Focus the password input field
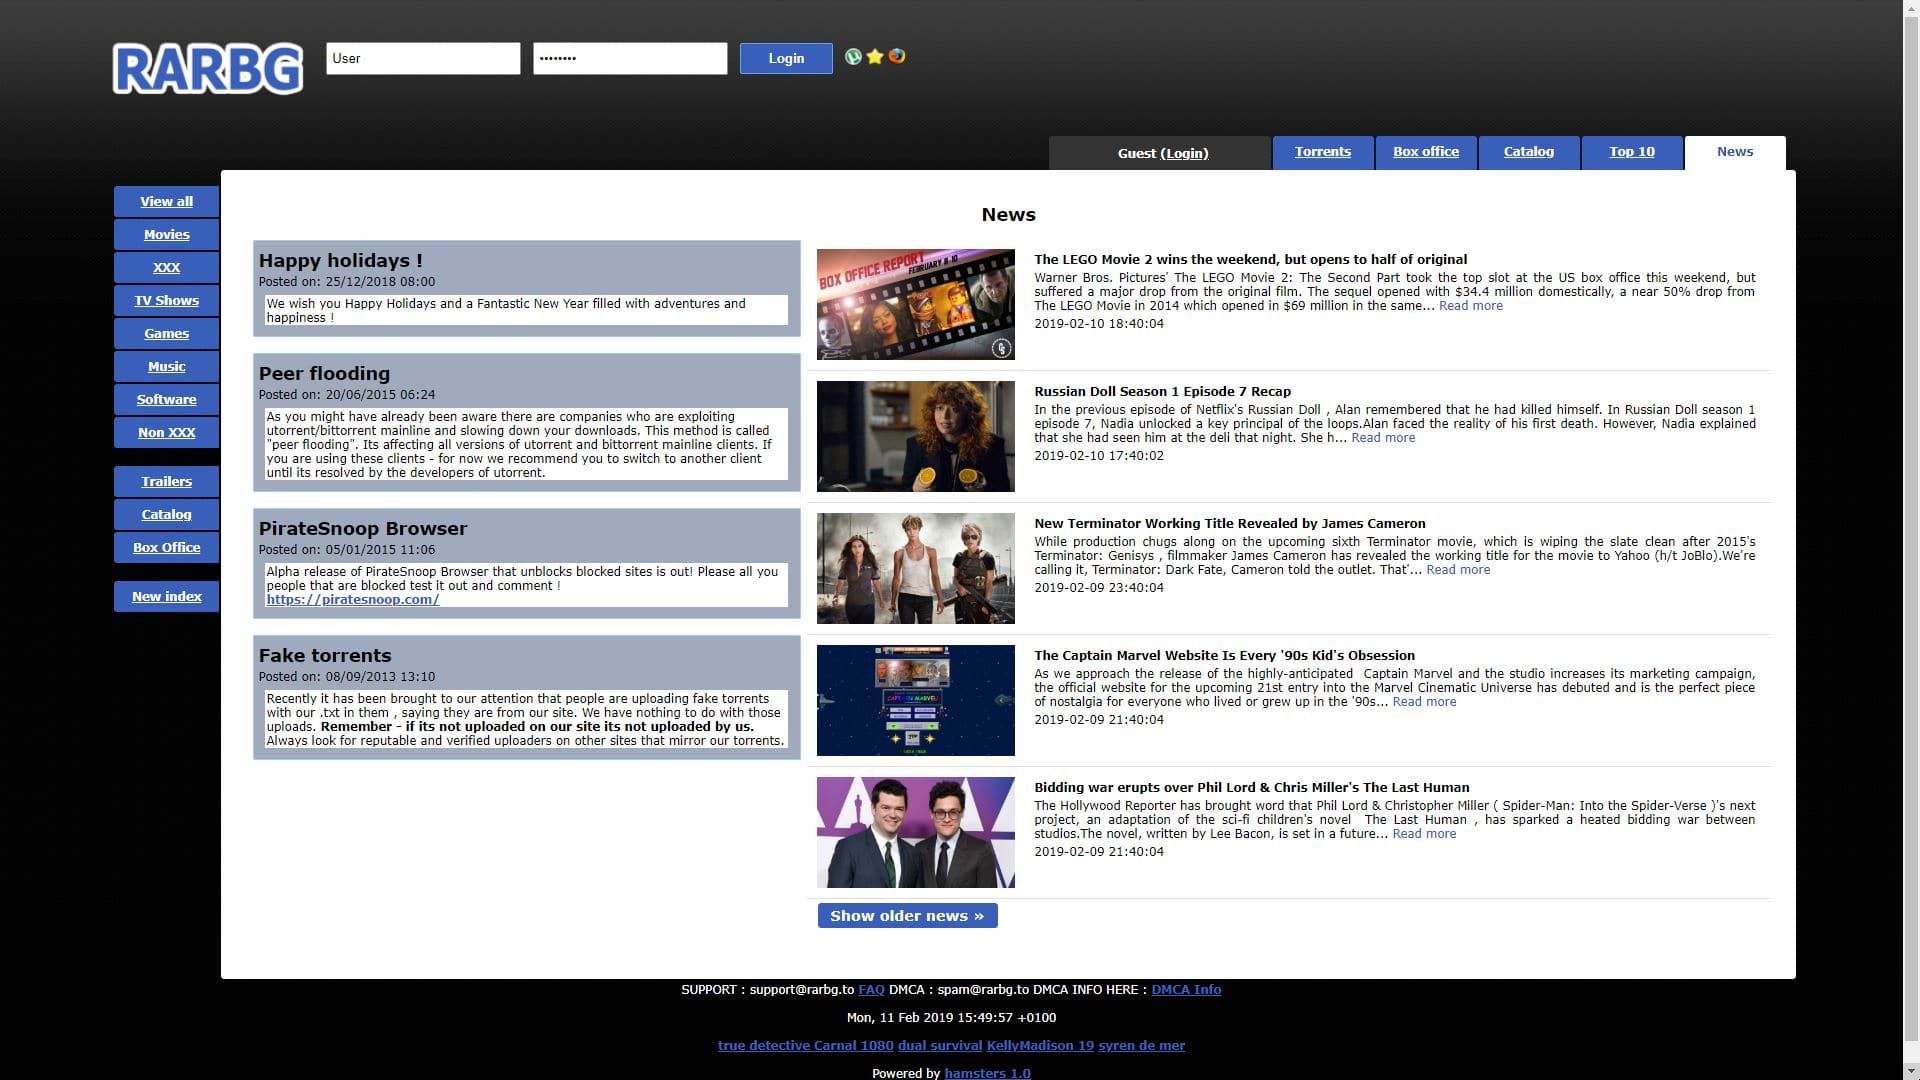1920x1080 pixels. click(x=630, y=58)
